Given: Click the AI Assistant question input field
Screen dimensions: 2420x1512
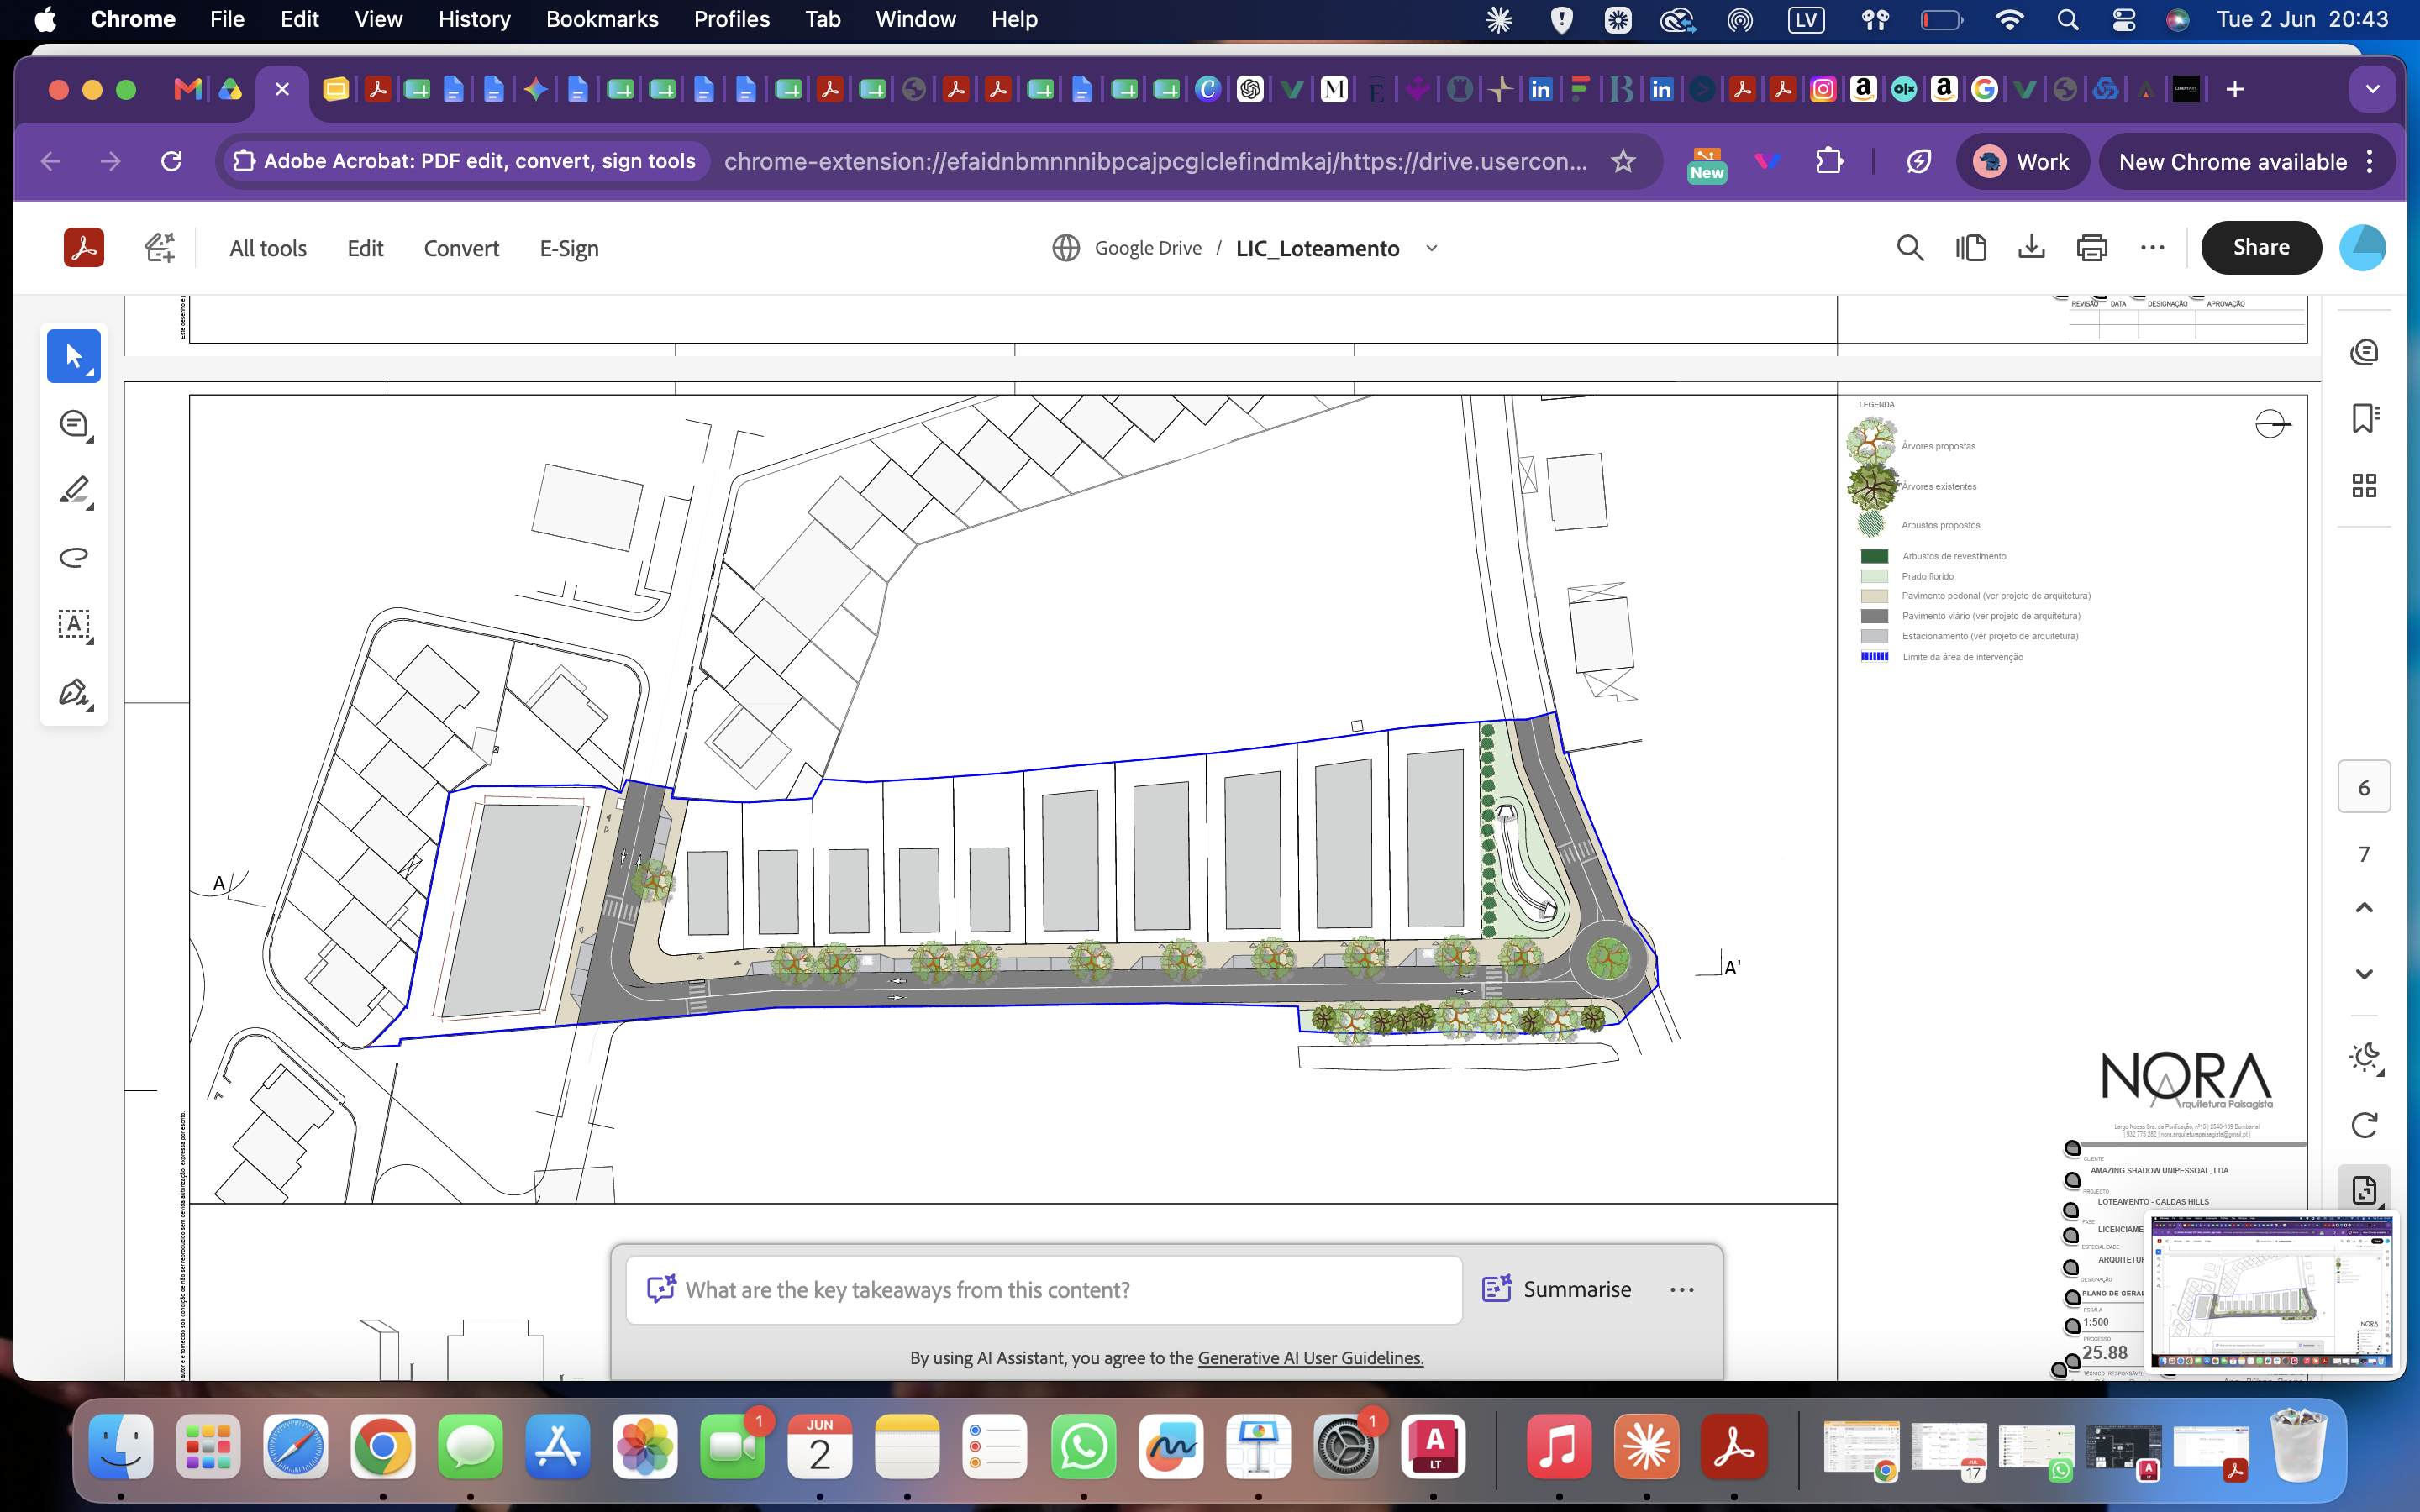Looking at the screenshot, I should [1044, 1290].
